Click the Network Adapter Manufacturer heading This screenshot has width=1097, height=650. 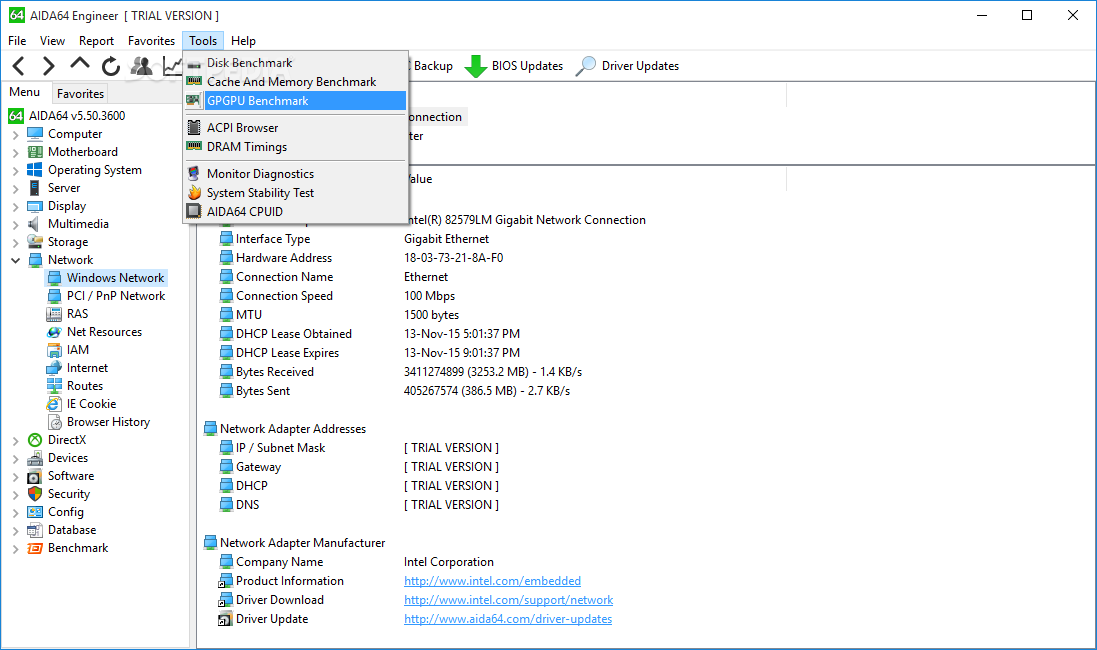[302, 543]
